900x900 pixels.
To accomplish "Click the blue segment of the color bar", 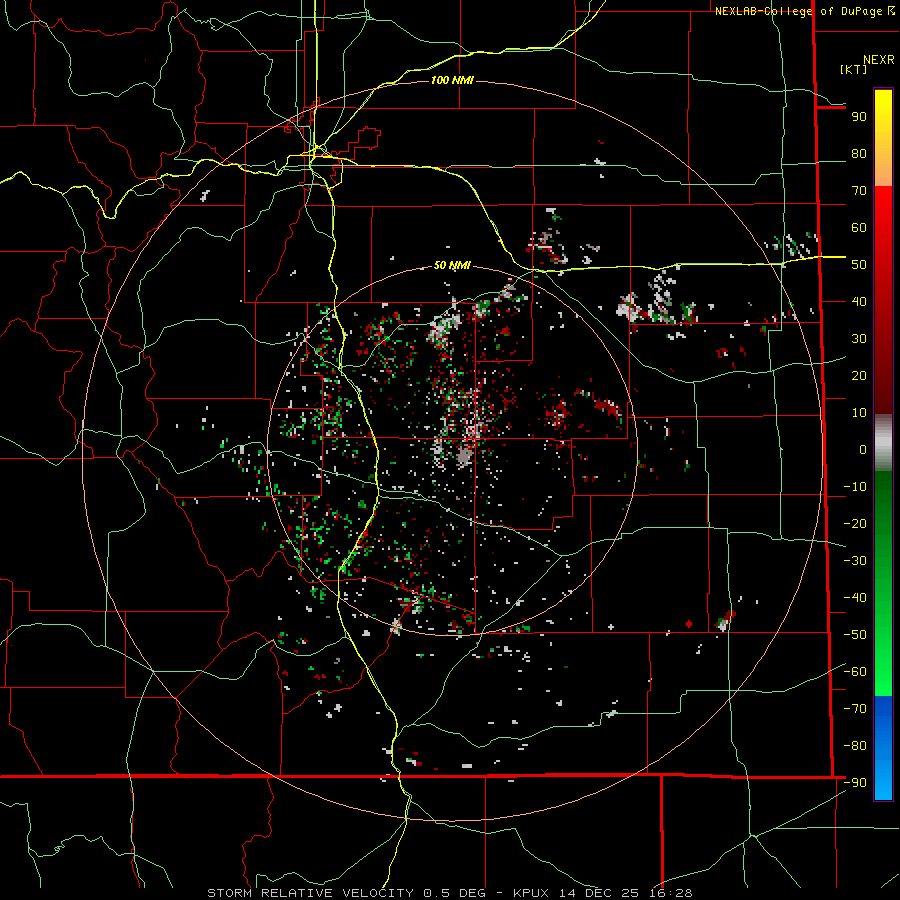I will (x=883, y=748).
